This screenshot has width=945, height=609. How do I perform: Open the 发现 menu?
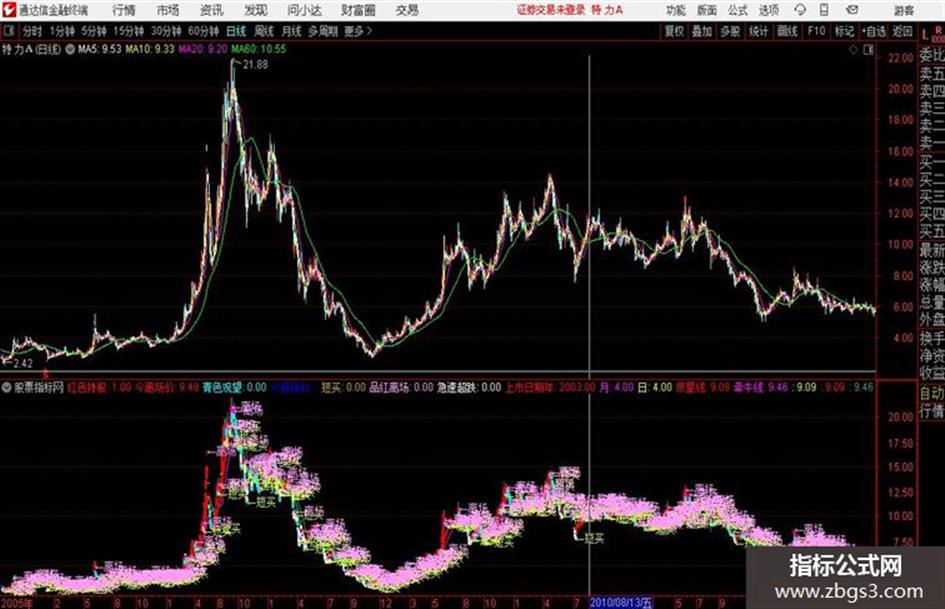point(256,10)
